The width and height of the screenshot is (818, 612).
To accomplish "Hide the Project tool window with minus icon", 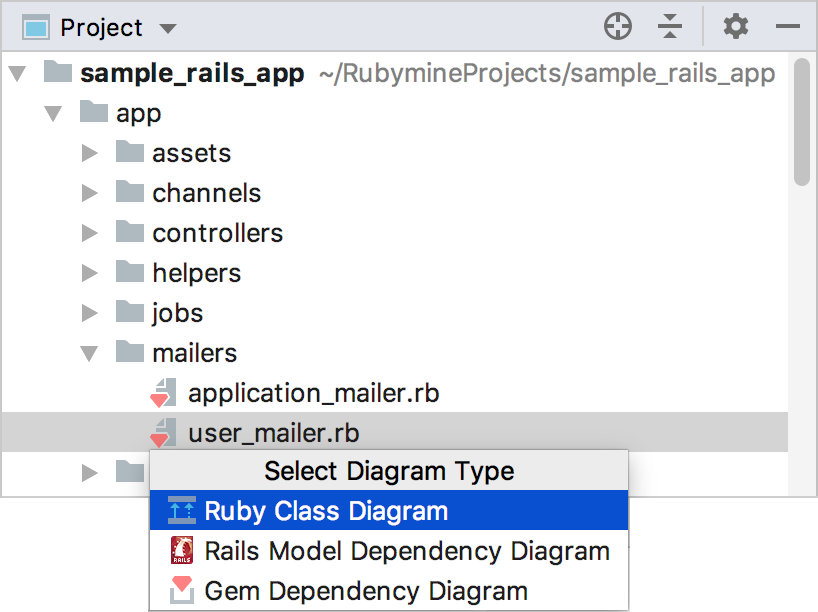I will point(787,26).
